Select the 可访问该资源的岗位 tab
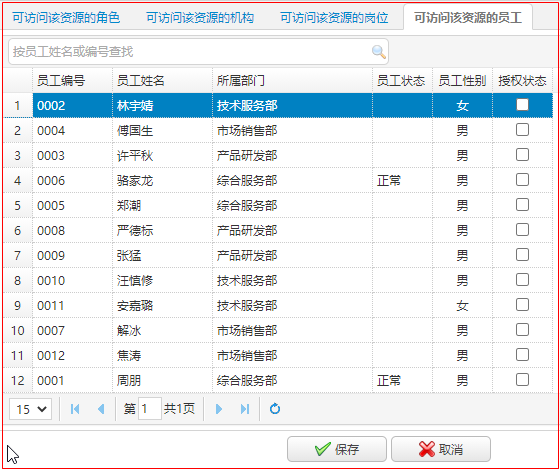 pyautogui.click(x=334, y=18)
